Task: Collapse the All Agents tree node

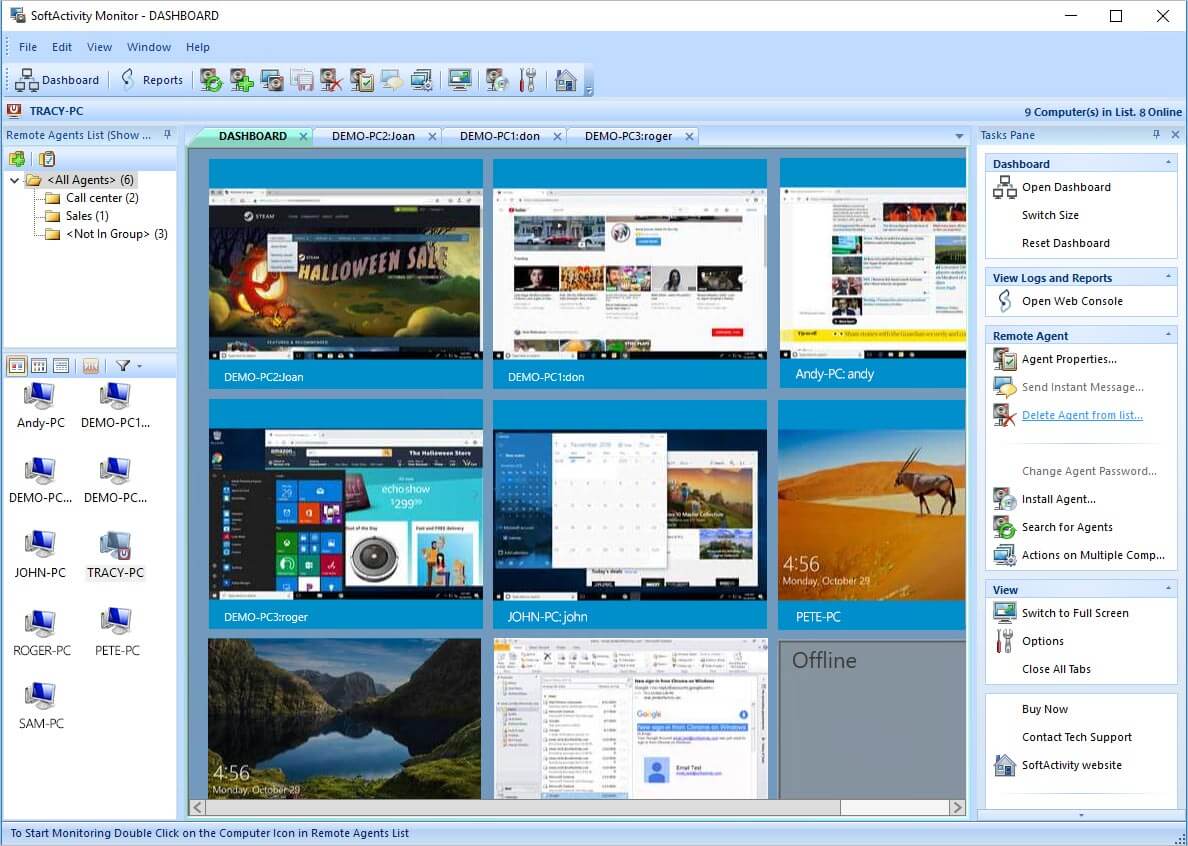Action: click(x=14, y=181)
